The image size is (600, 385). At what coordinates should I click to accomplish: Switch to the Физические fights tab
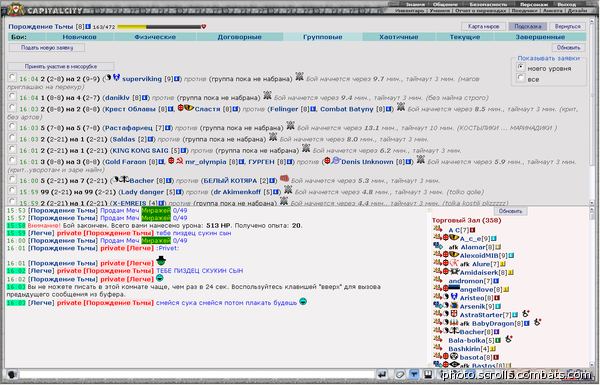155,37
